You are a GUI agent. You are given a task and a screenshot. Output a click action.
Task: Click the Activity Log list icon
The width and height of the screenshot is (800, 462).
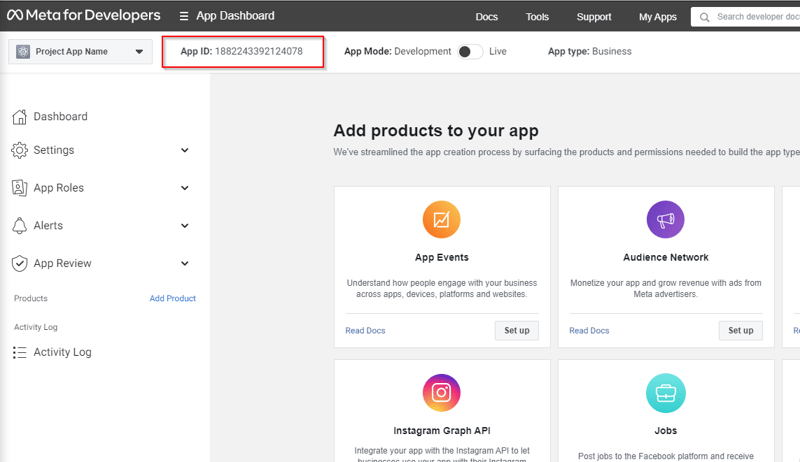(x=19, y=352)
